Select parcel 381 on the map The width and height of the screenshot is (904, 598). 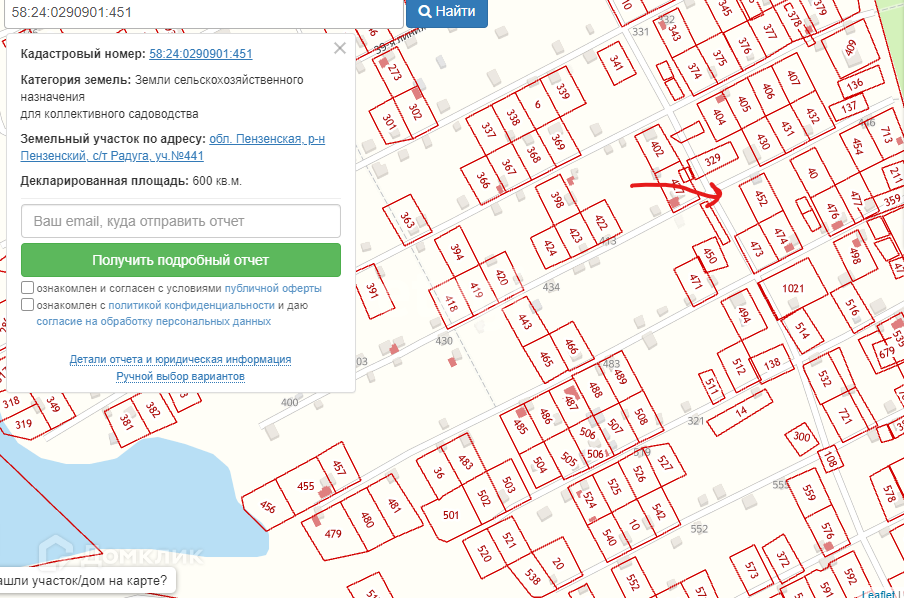[x=126, y=423]
